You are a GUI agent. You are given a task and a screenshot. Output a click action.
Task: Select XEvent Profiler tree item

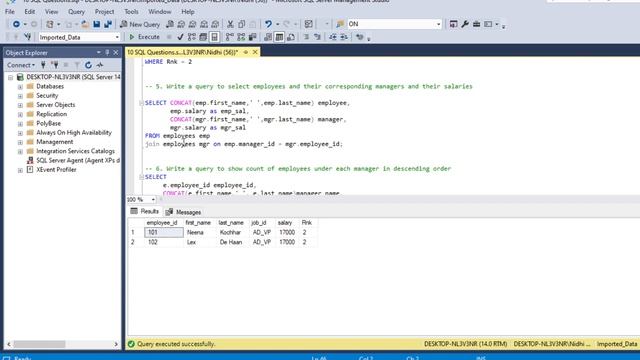coord(56,170)
